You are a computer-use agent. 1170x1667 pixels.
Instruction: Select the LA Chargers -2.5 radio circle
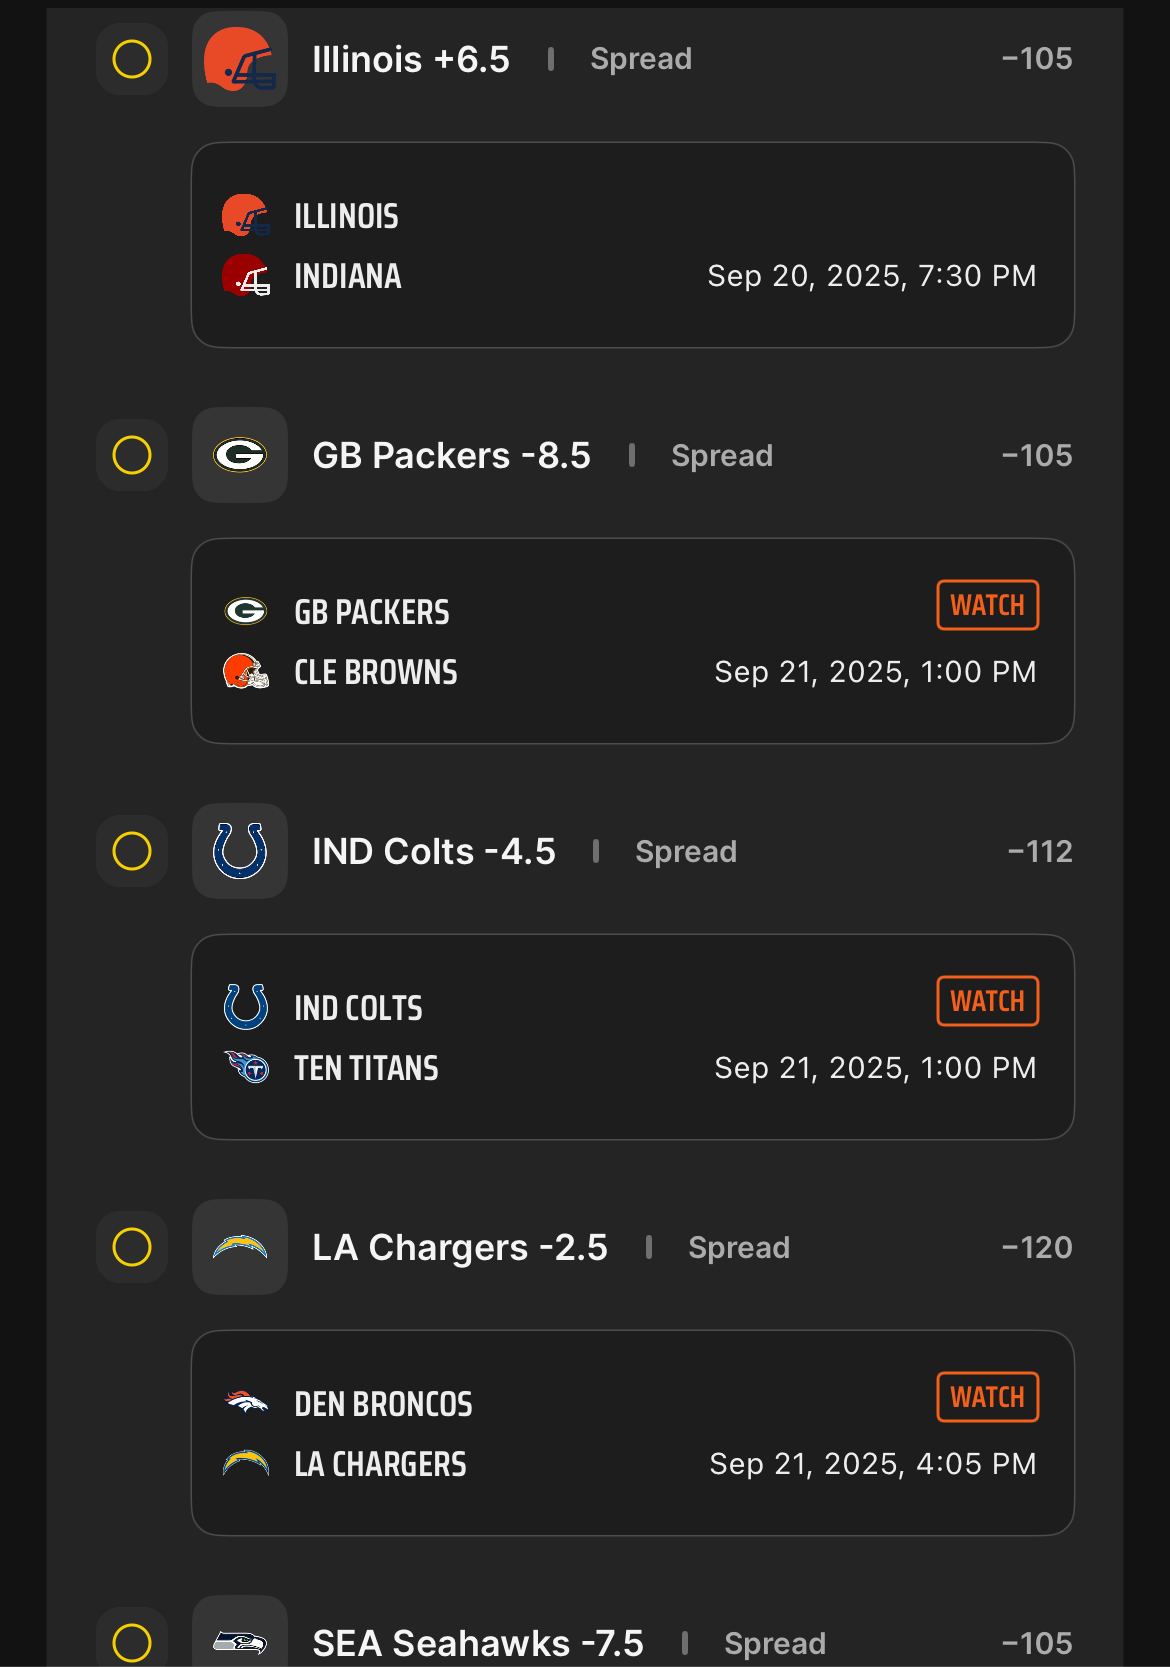coord(132,1247)
